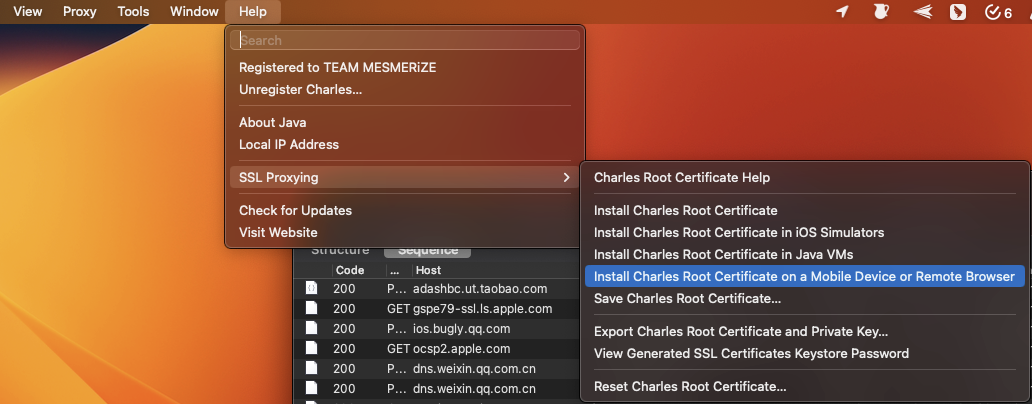Choose Check for Updates
Screen dimensions: 1032x404
pos(295,211)
